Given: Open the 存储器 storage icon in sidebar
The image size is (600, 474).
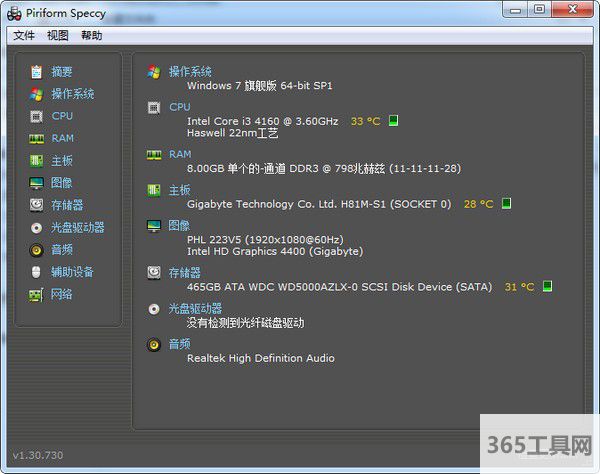Looking at the screenshot, I should click(36, 205).
